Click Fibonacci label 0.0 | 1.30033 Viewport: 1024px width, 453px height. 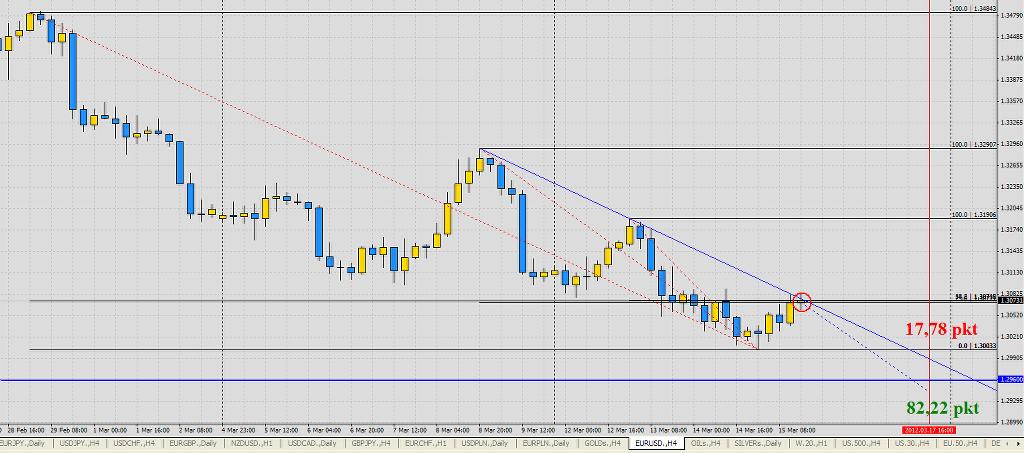(x=976, y=346)
